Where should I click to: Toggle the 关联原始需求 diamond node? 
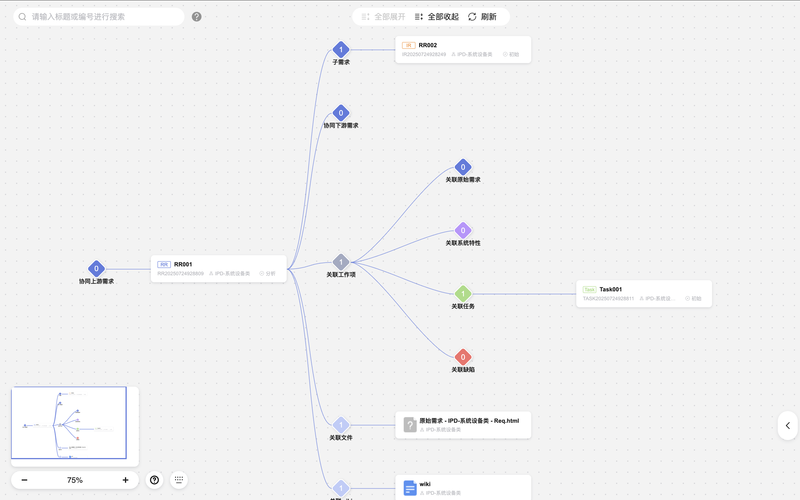point(463,167)
